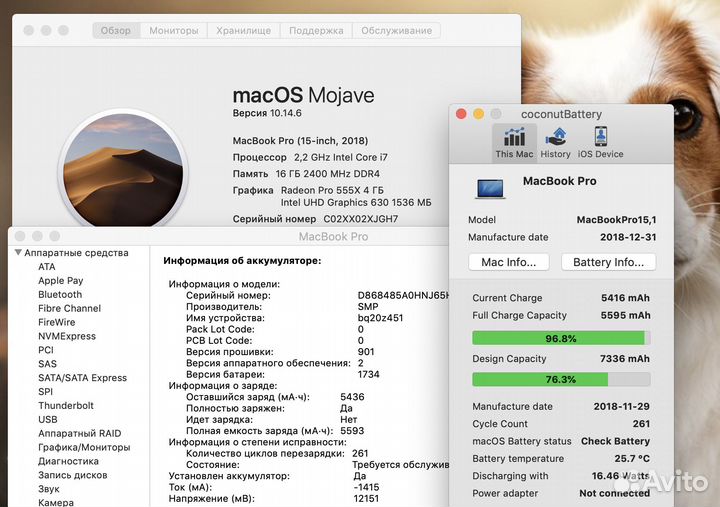Click the Radeon Pro 555X 4 ГБ text
Viewport: 720px width, 507px height.
click(332, 190)
